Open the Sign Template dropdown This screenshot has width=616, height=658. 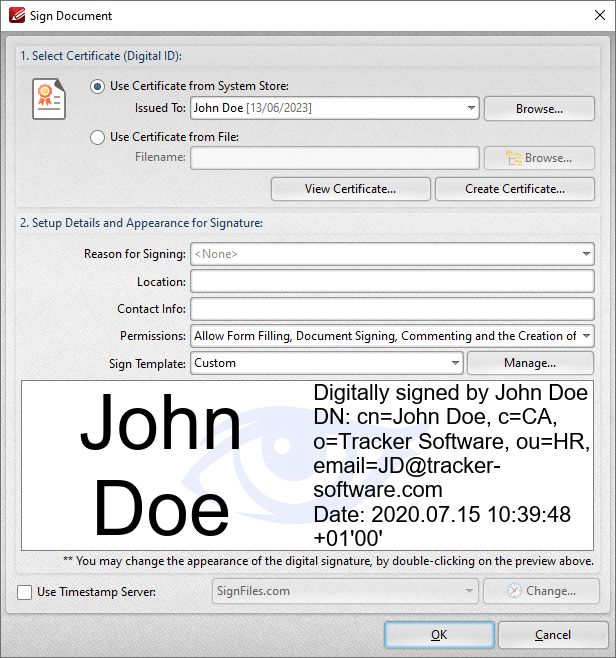pyautogui.click(x=455, y=363)
